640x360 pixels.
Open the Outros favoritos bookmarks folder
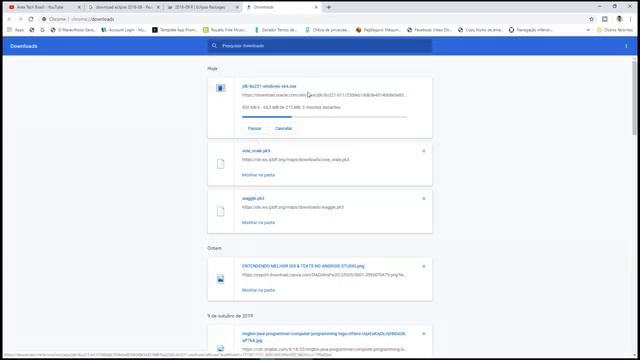pyautogui.click(x=615, y=30)
